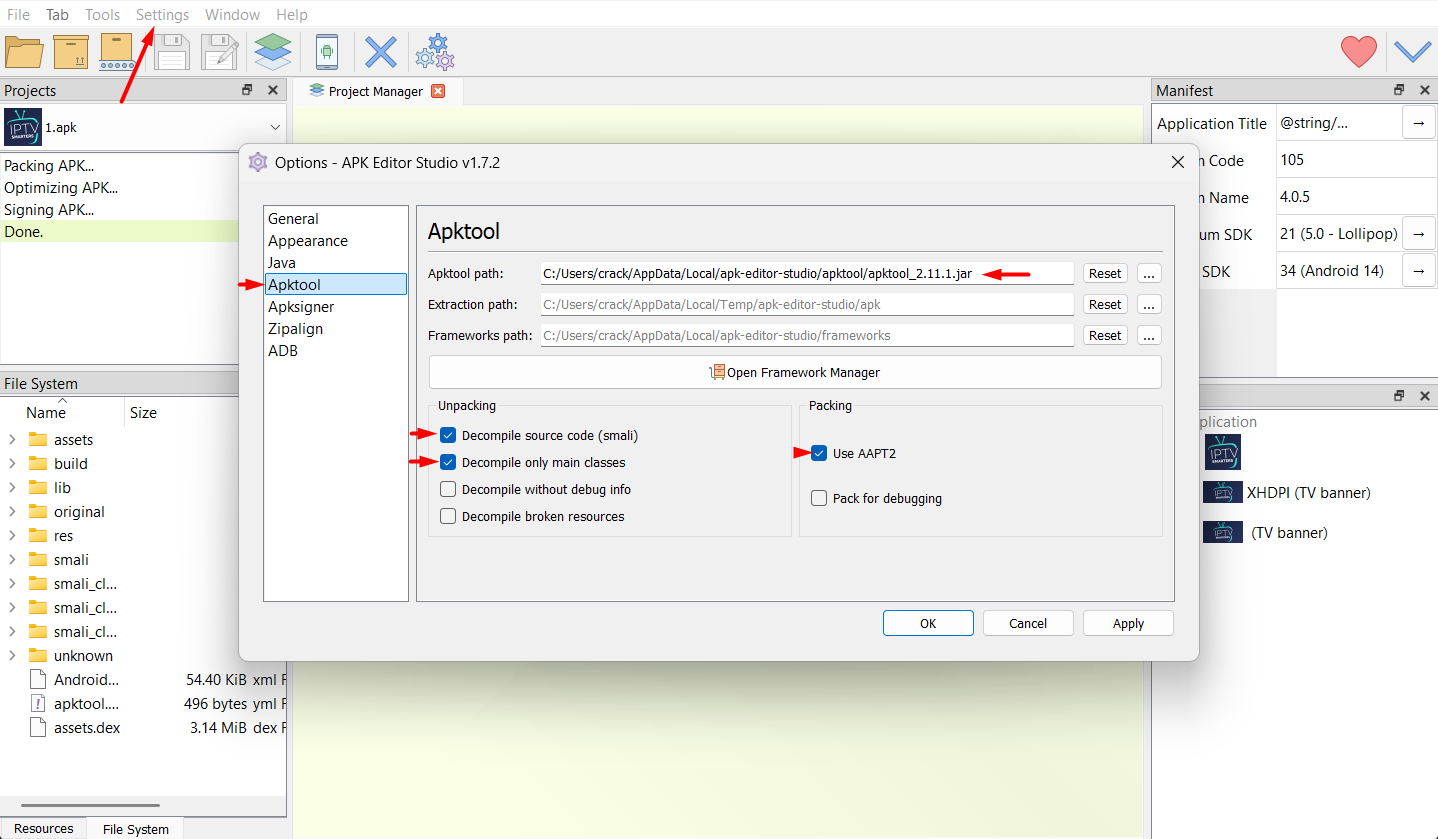The image size is (1438, 839).
Task: Open options with the gears toolbar icon
Action: [x=435, y=52]
